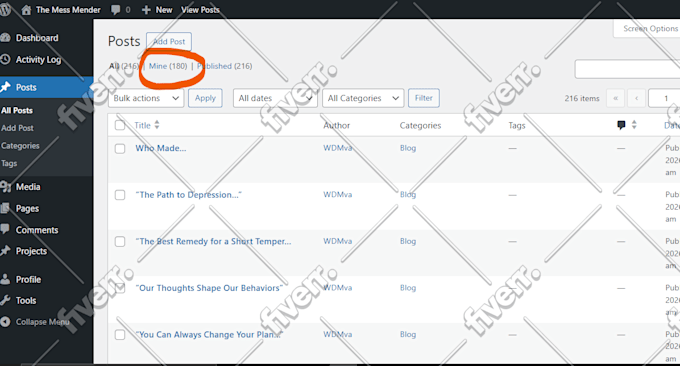This screenshot has height=366, width=680.
Task: Click the Apply button
Action: (x=205, y=98)
